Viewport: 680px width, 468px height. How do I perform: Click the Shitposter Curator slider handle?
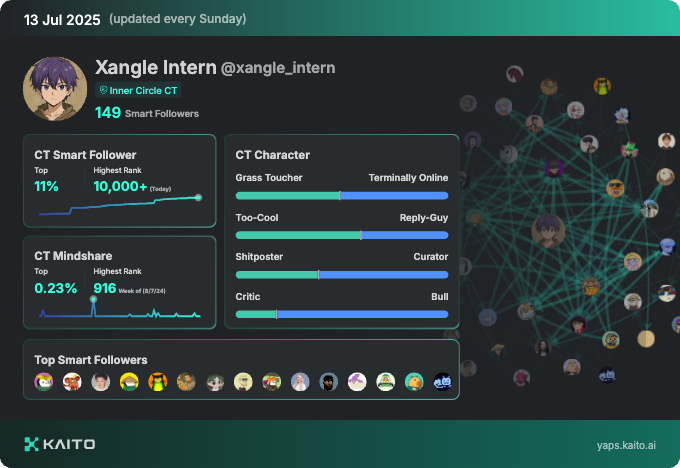[x=319, y=275]
